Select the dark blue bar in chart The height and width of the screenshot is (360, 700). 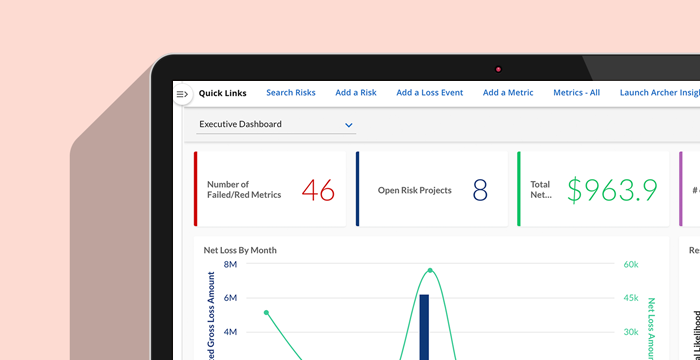coord(424,327)
